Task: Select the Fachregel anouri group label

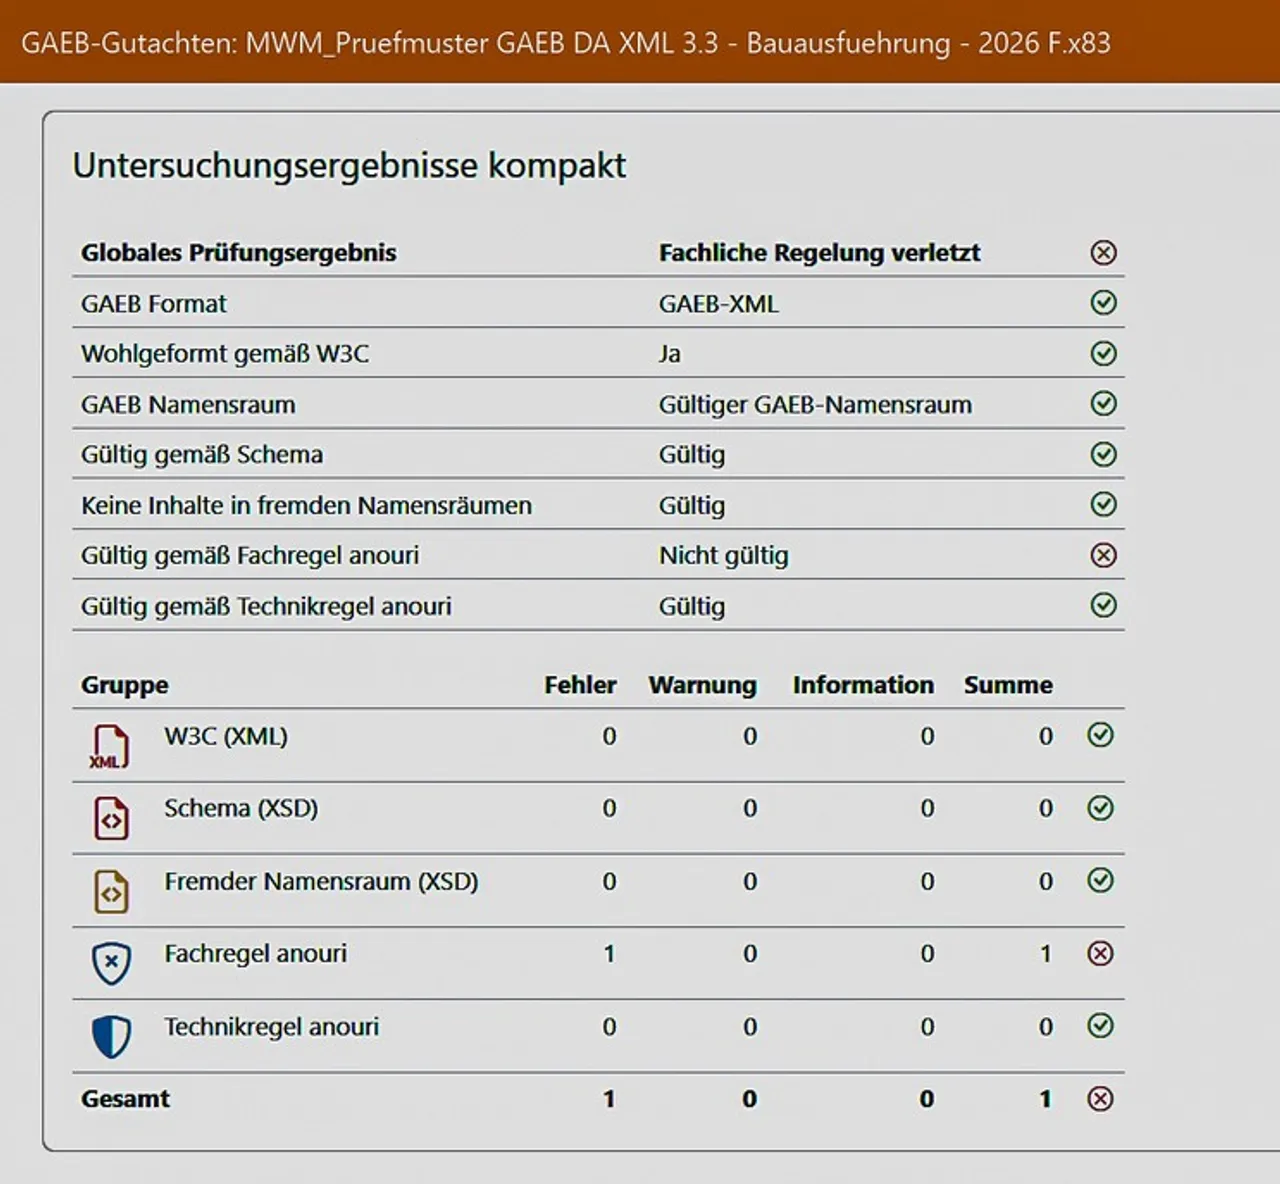Action: [255, 954]
